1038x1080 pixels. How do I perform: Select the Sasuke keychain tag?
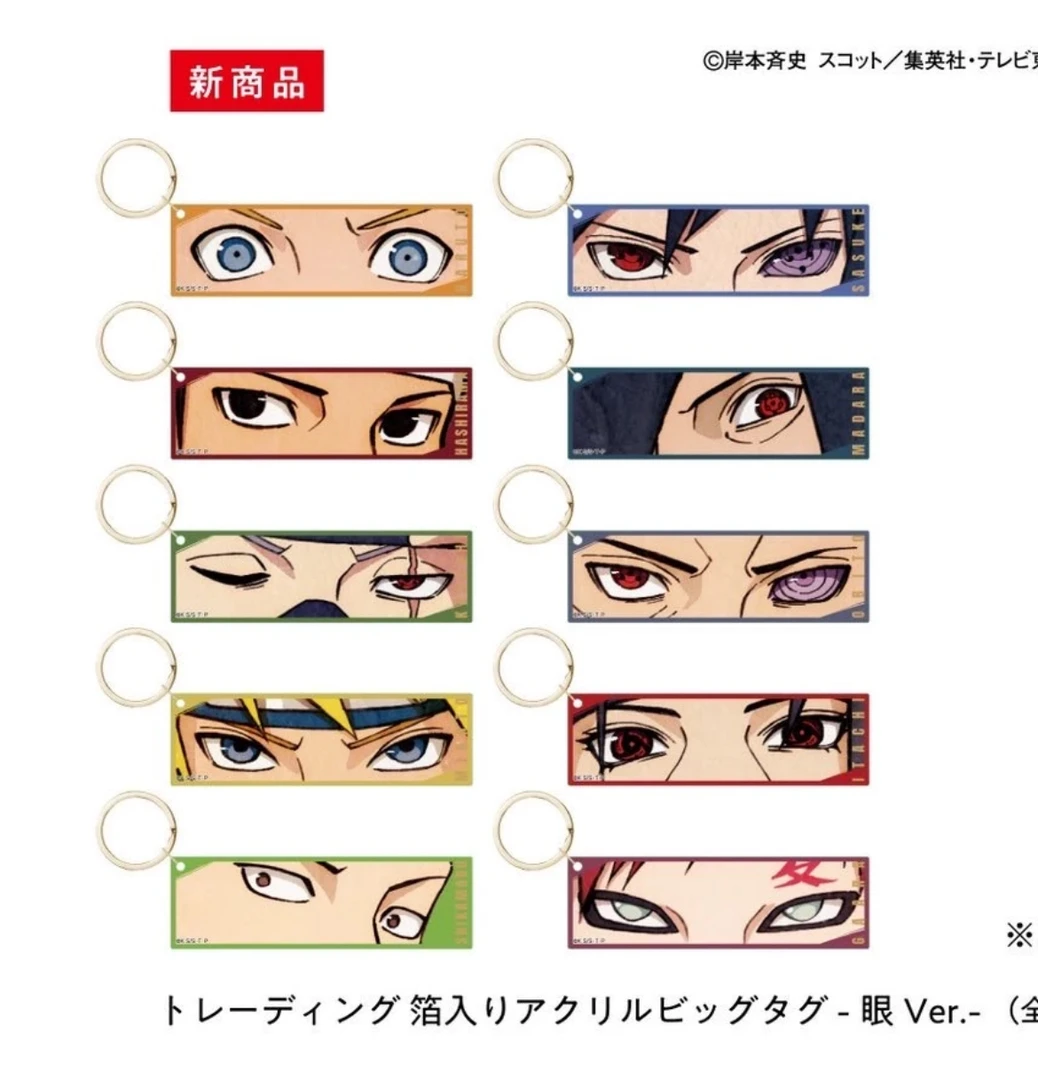[718, 250]
